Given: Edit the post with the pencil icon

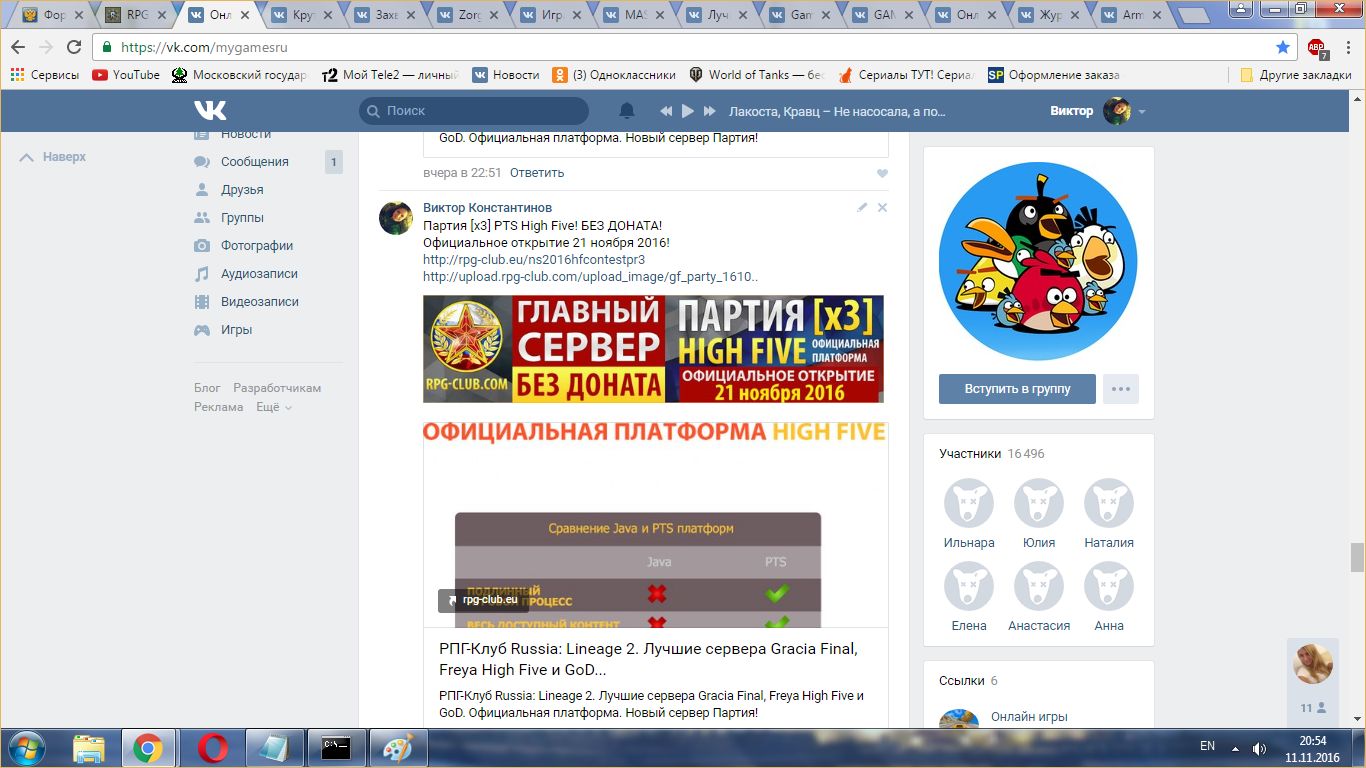Looking at the screenshot, I should point(862,207).
